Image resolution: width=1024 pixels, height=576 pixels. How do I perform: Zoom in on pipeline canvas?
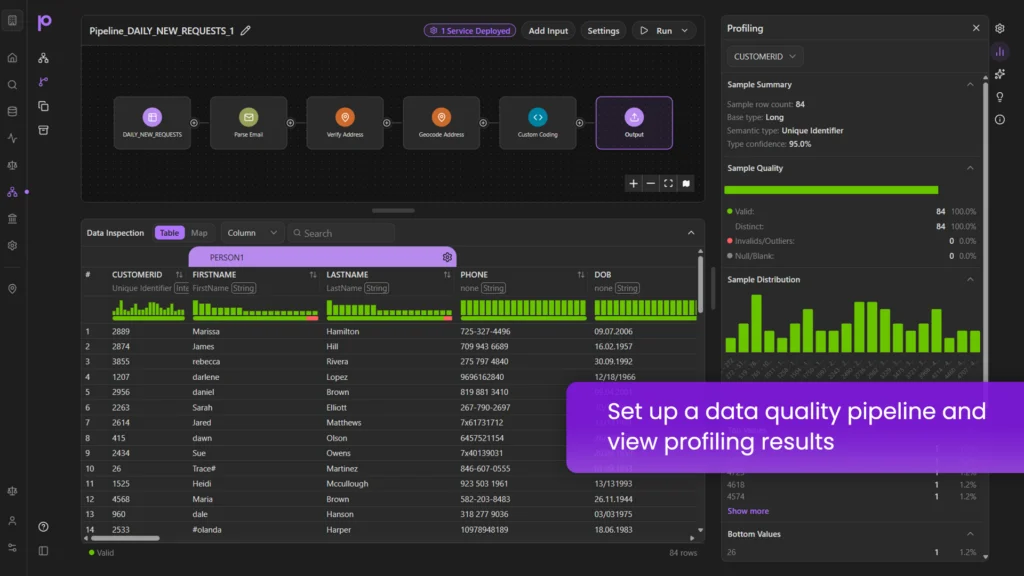coord(633,184)
